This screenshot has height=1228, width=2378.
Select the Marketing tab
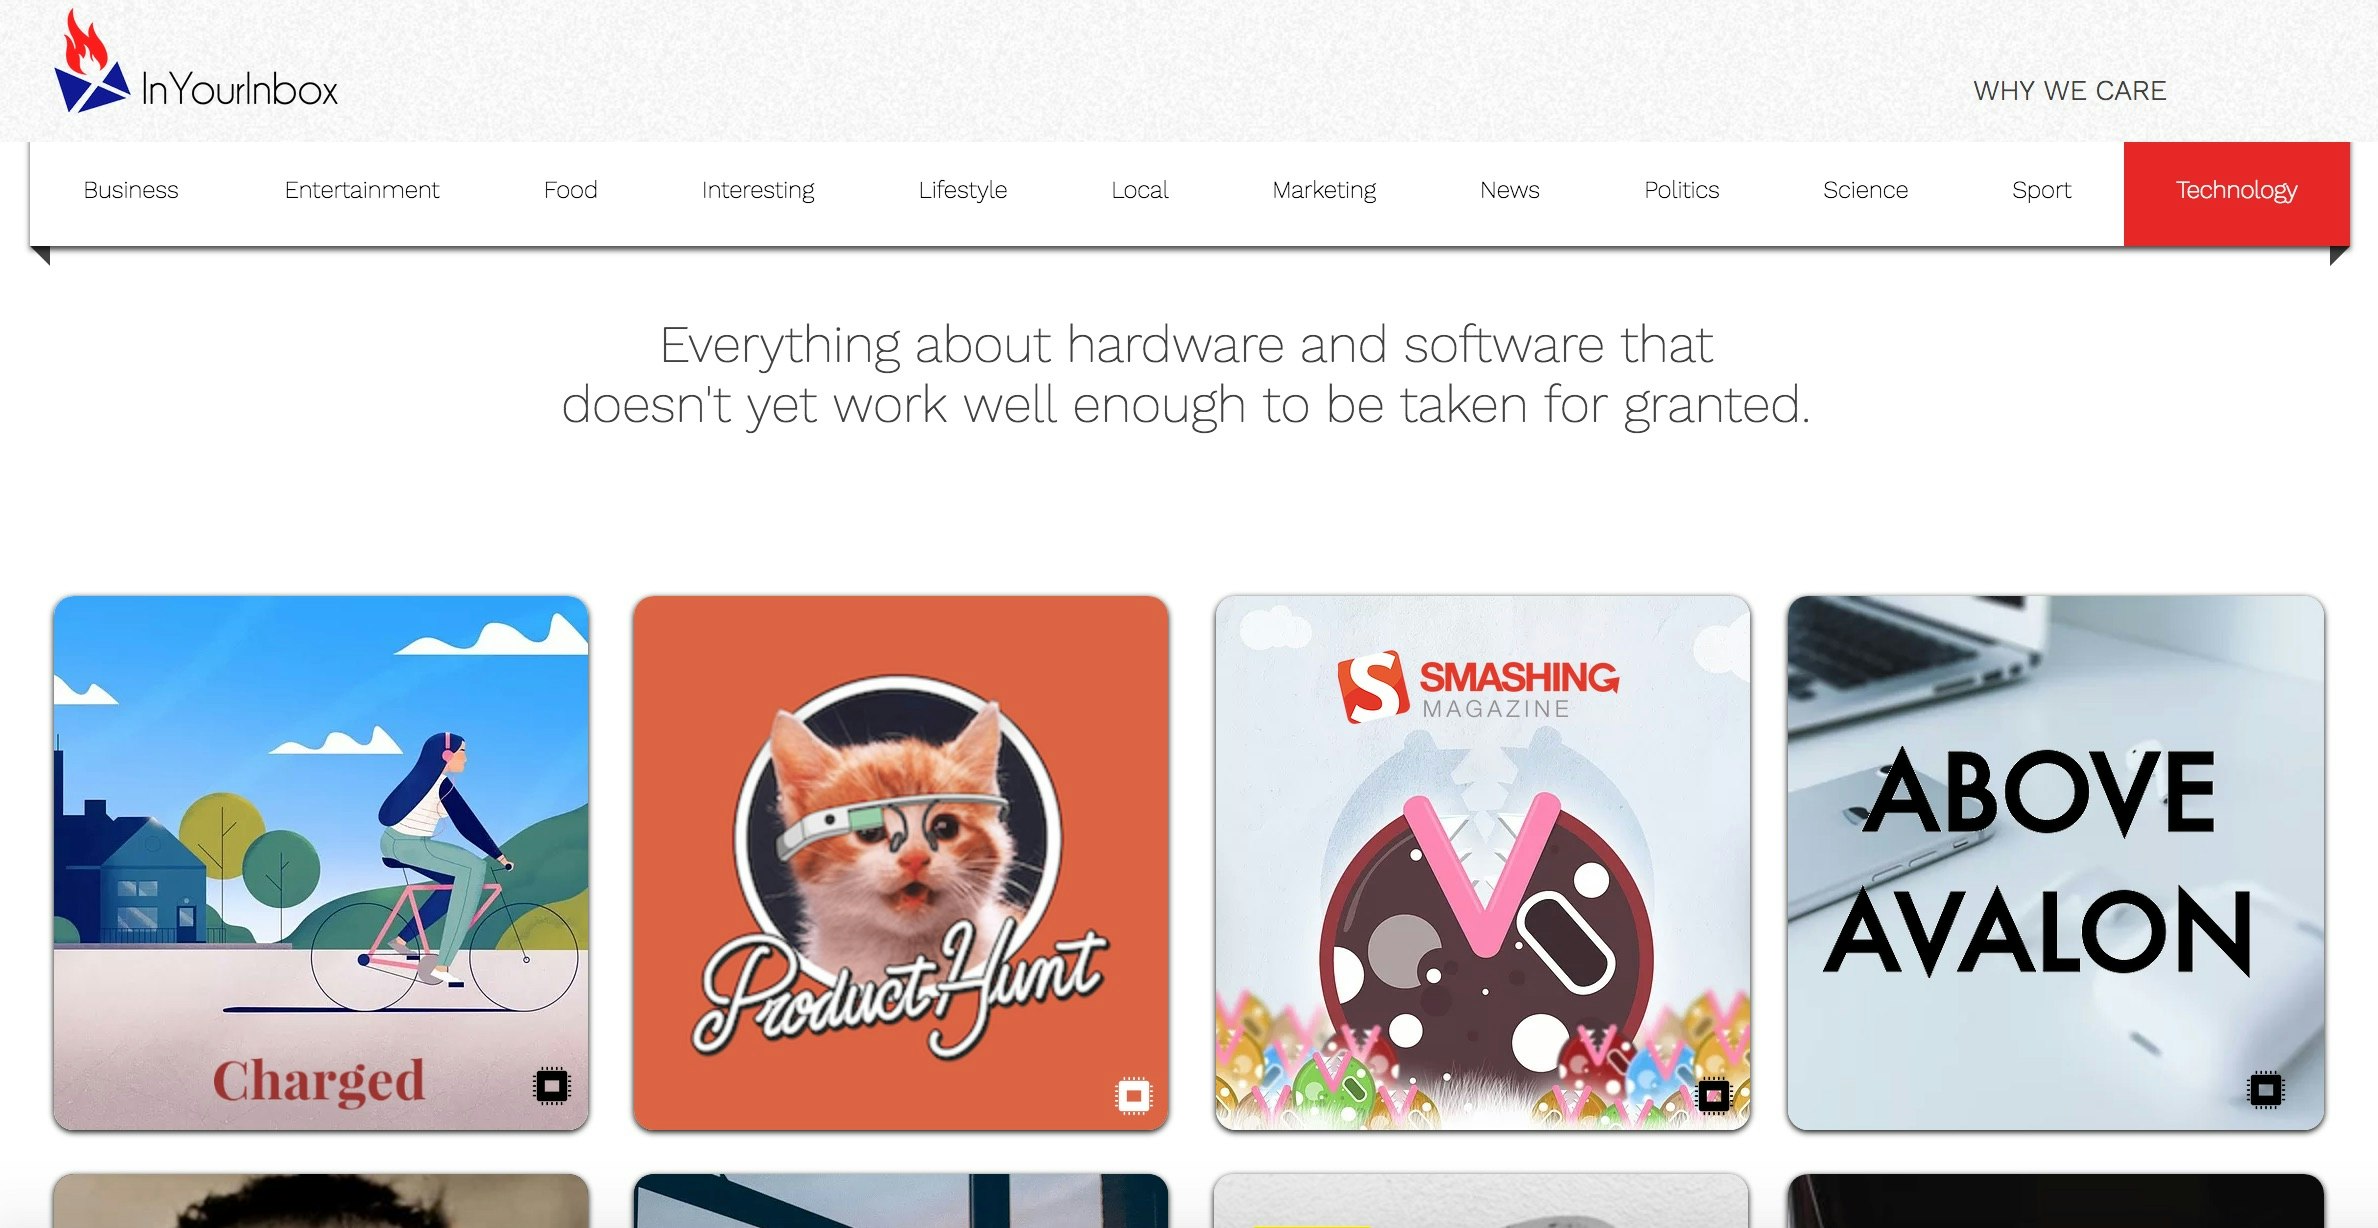[x=1324, y=190]
